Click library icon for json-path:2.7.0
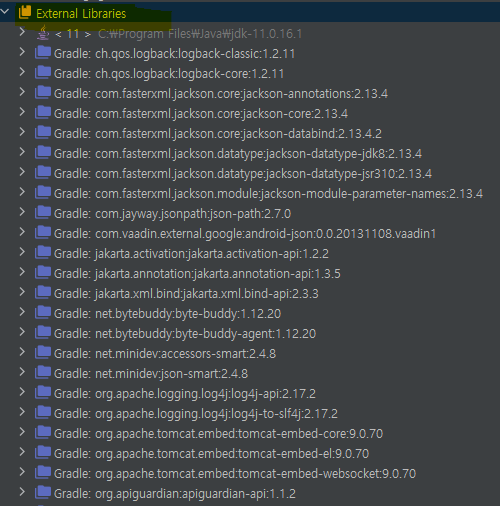 [43, 212]
